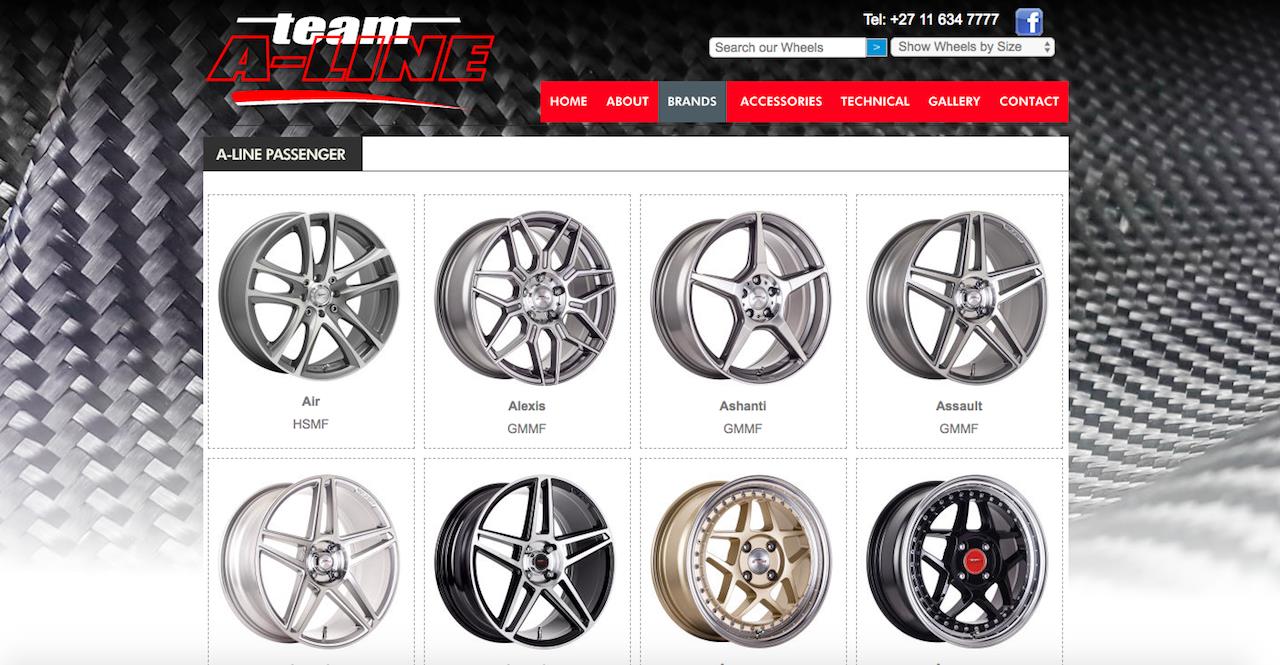The width and height of the screenshot is (1280, 665).
Task: Open the gold wheel with polished lip
Action: click(x=742, y=561)
